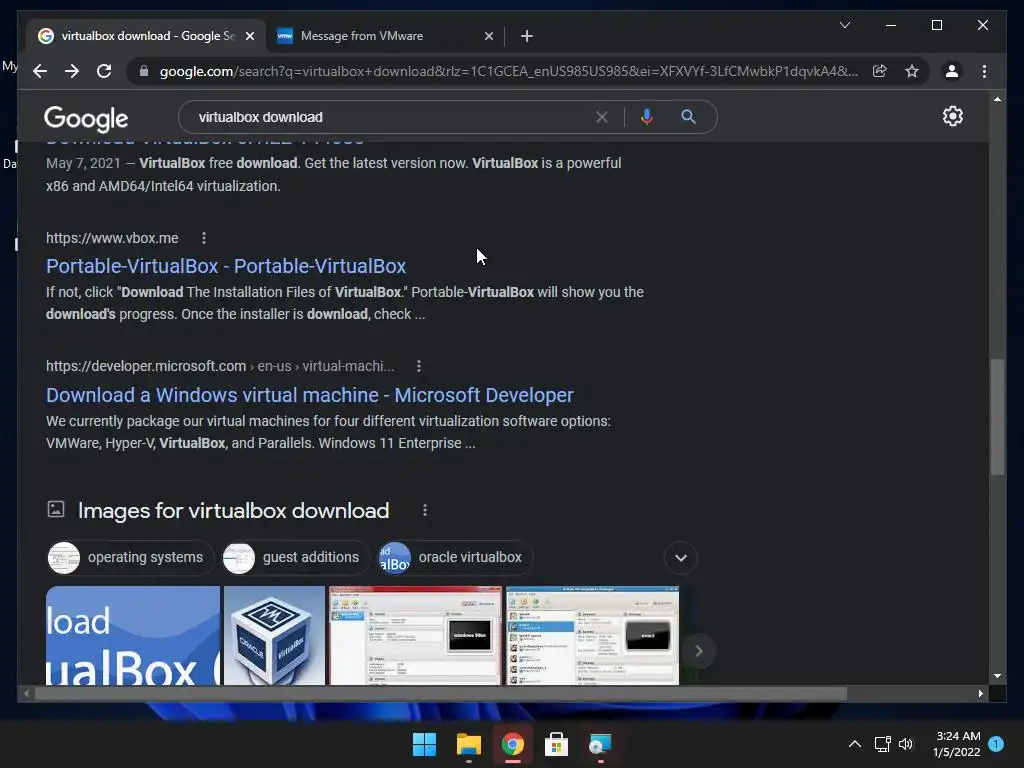Image resolution: width=1024 pixels, height=768 pixels.
Task: Open a new browser tab
Action: 527,37
